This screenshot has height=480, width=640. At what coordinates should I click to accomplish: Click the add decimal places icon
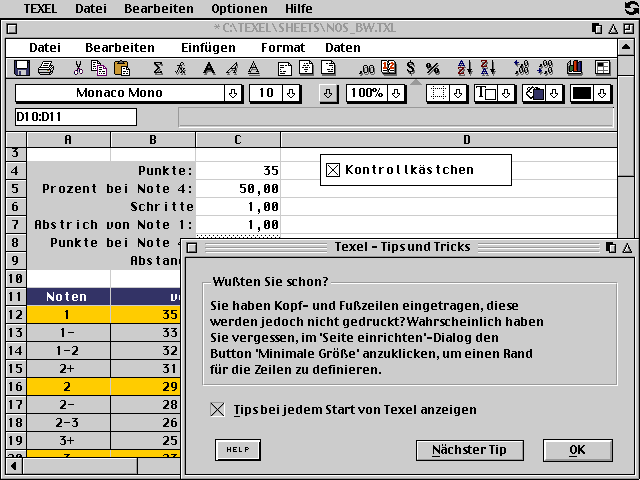click(x=521, y=68)
